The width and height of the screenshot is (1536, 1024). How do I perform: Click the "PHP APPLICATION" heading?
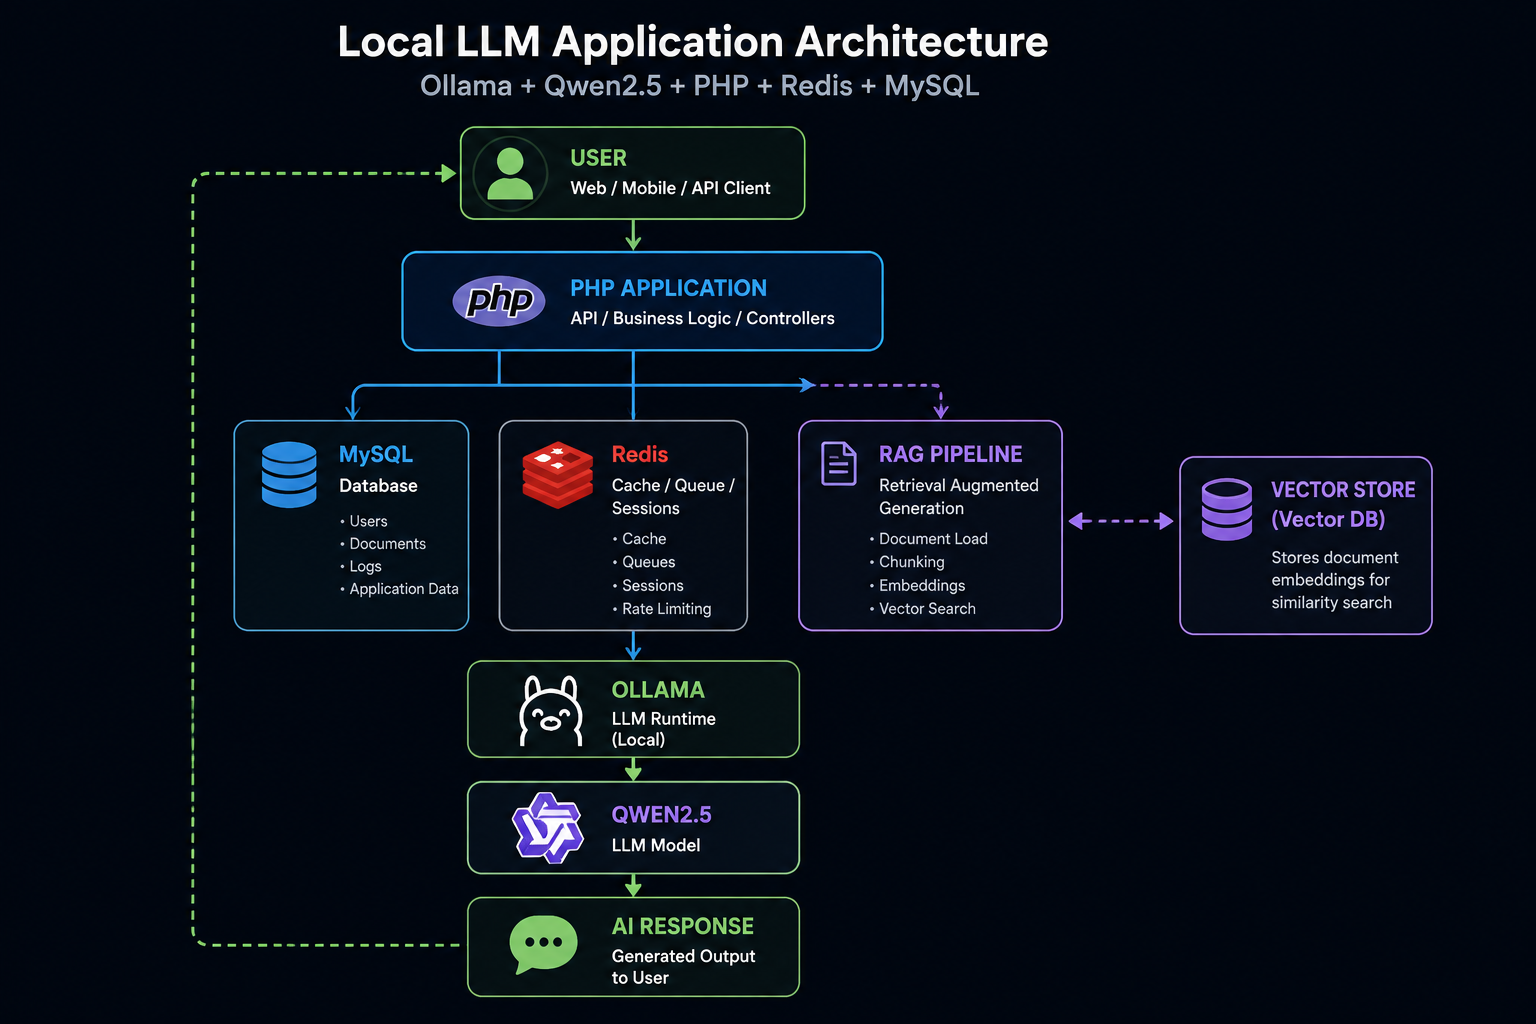pyautogui.click(x=668, y=288)
